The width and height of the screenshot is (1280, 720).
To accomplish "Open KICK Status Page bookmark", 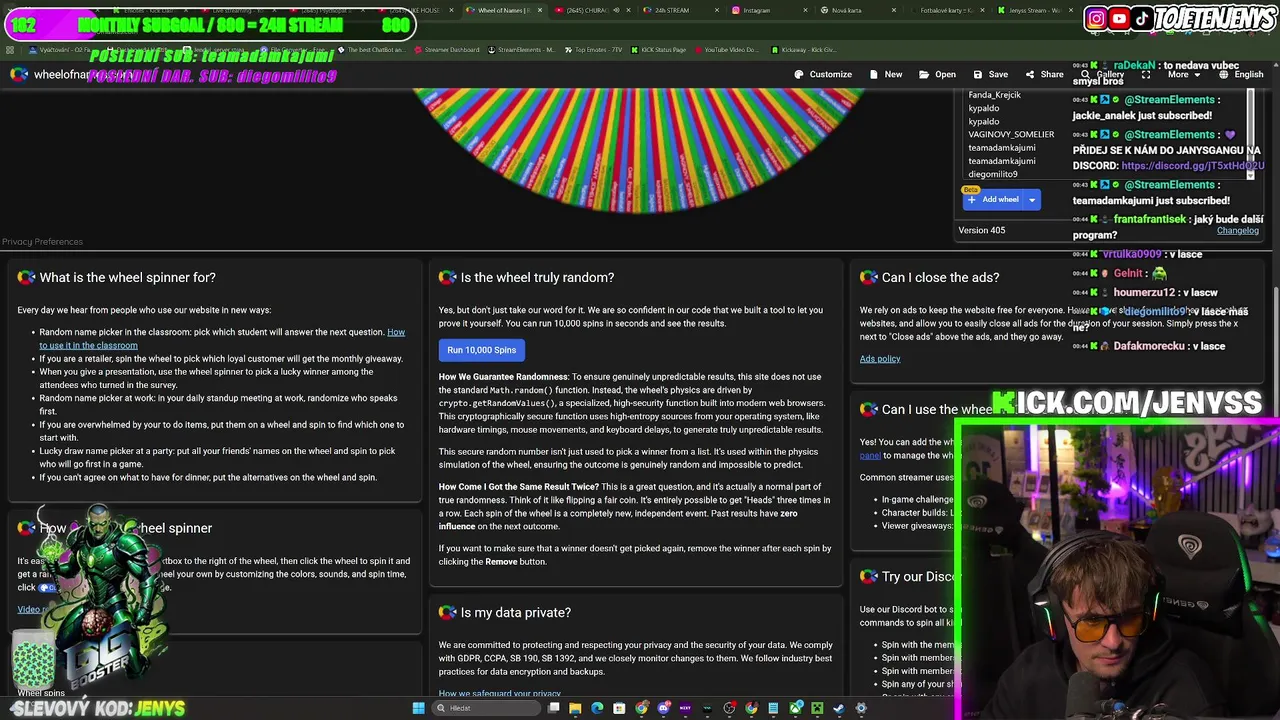I will [658, 49].
